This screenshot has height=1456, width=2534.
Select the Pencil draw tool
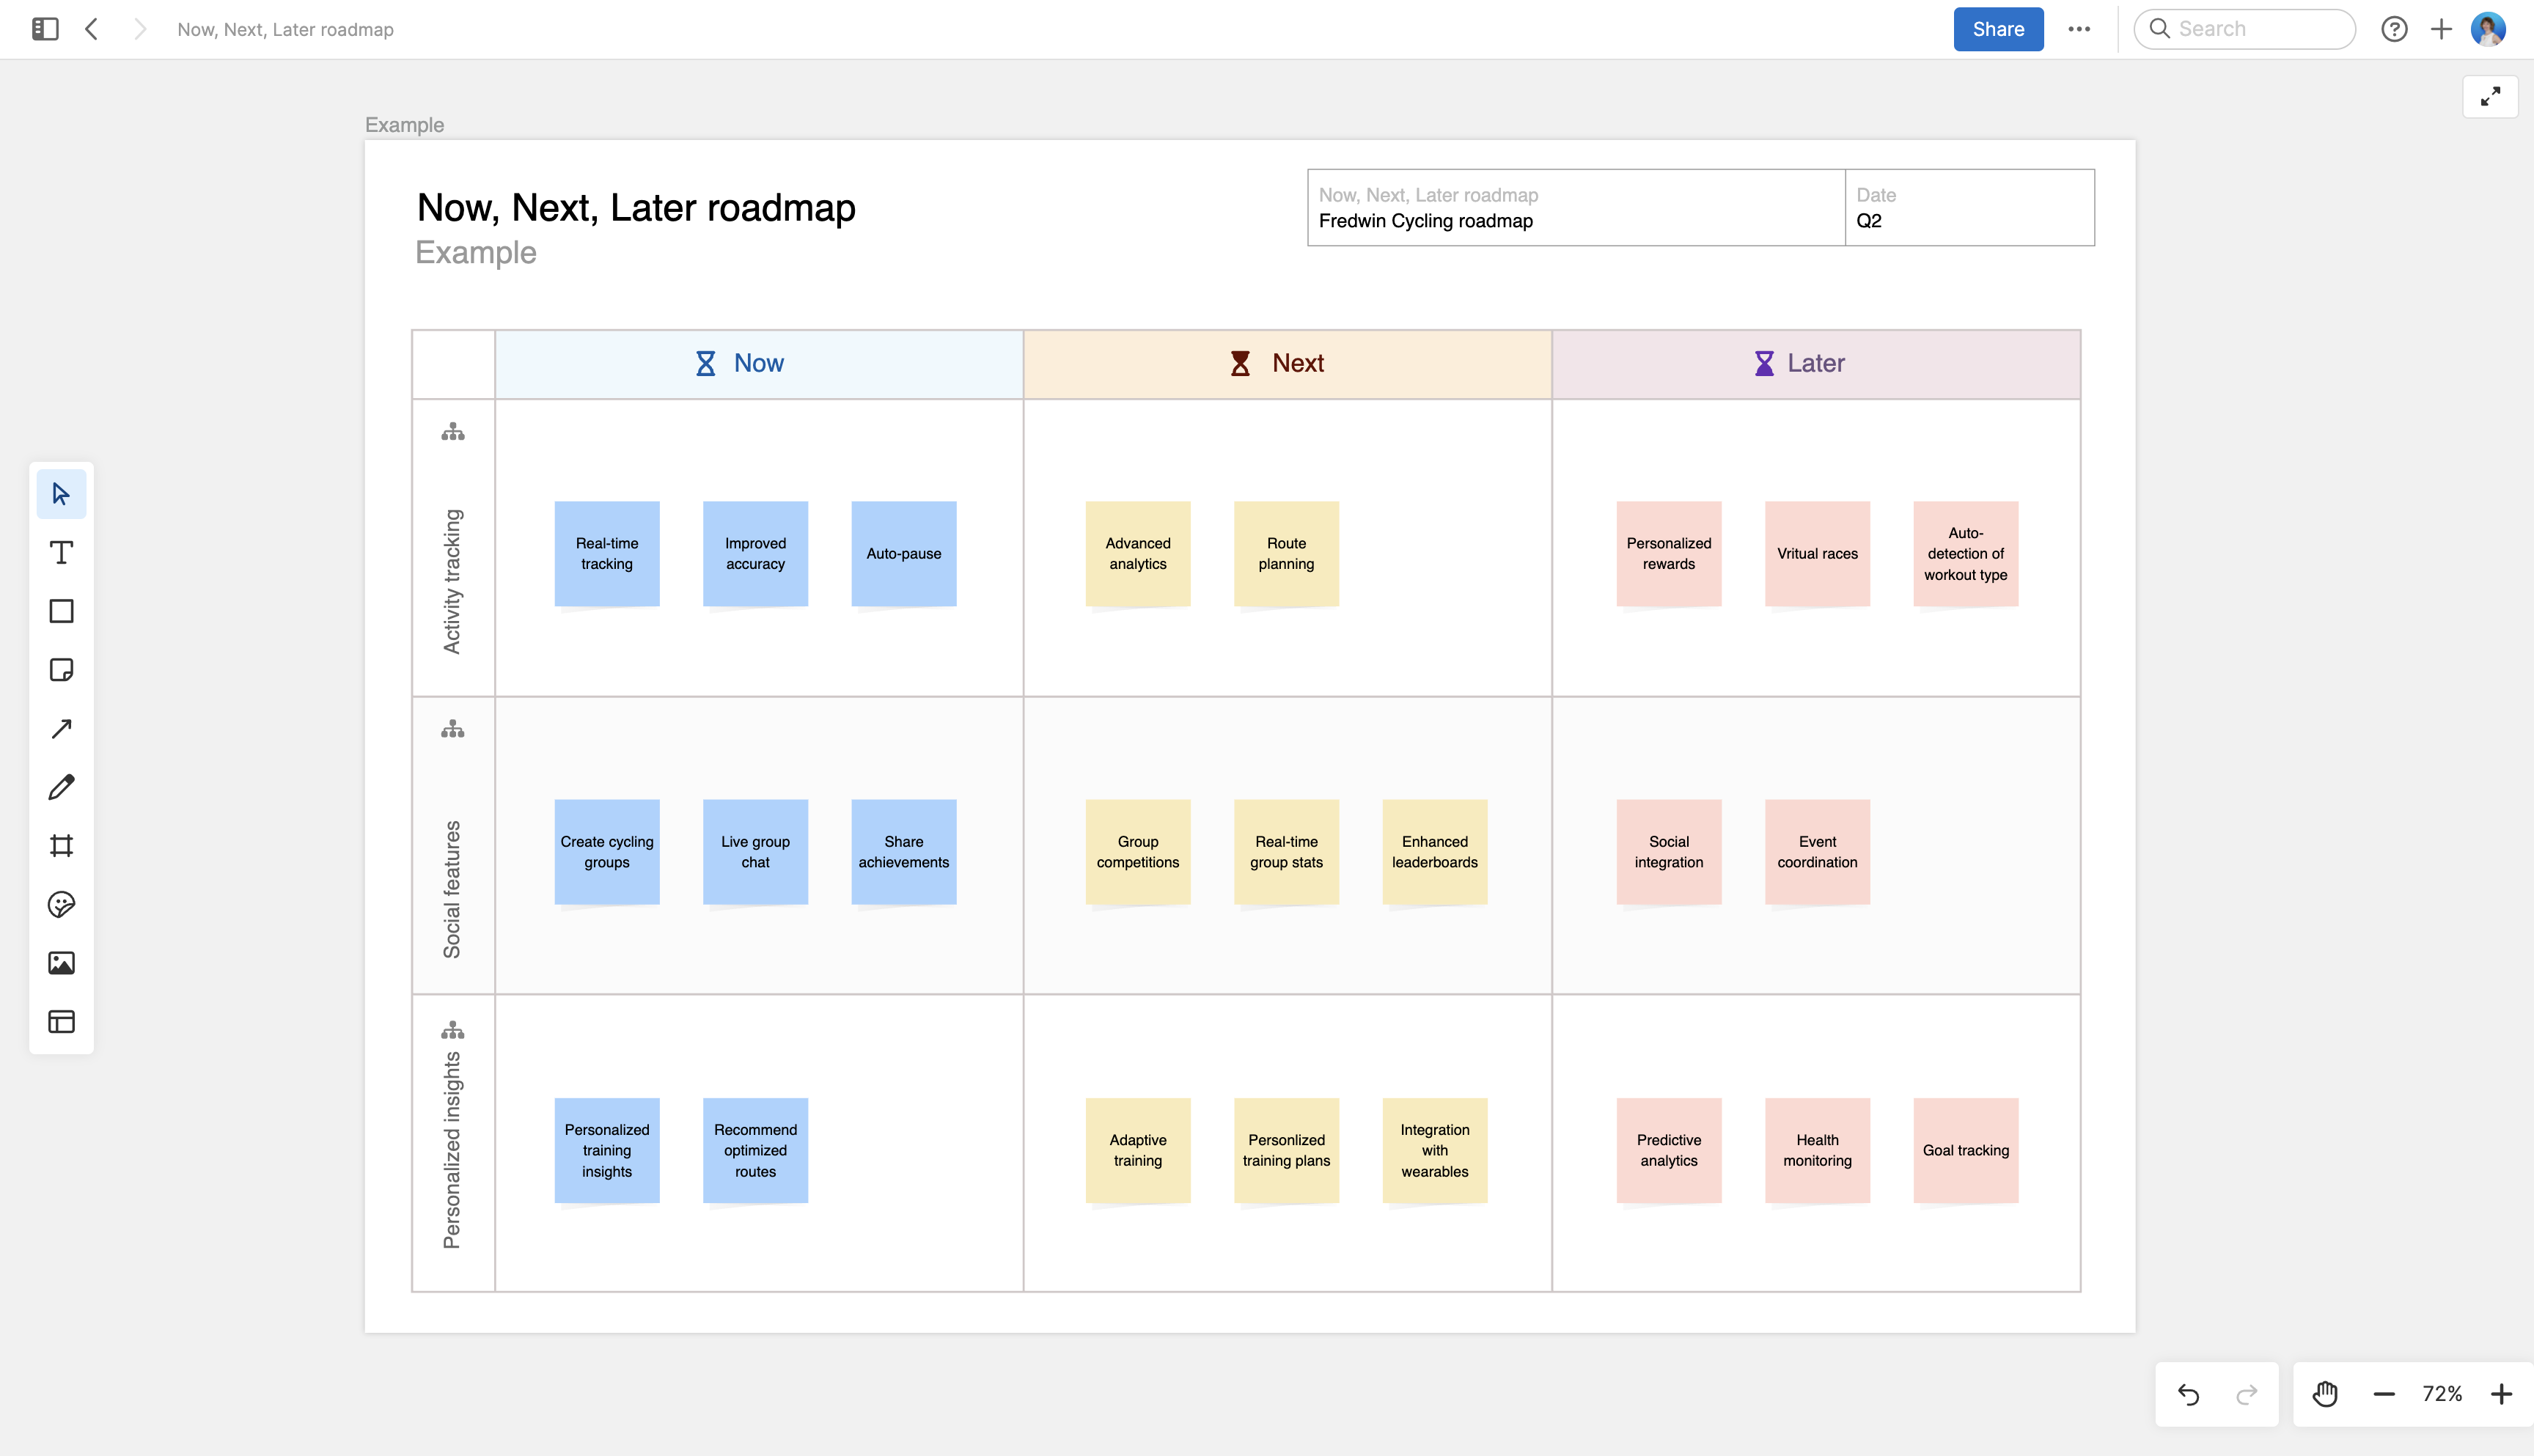point(61,787)
